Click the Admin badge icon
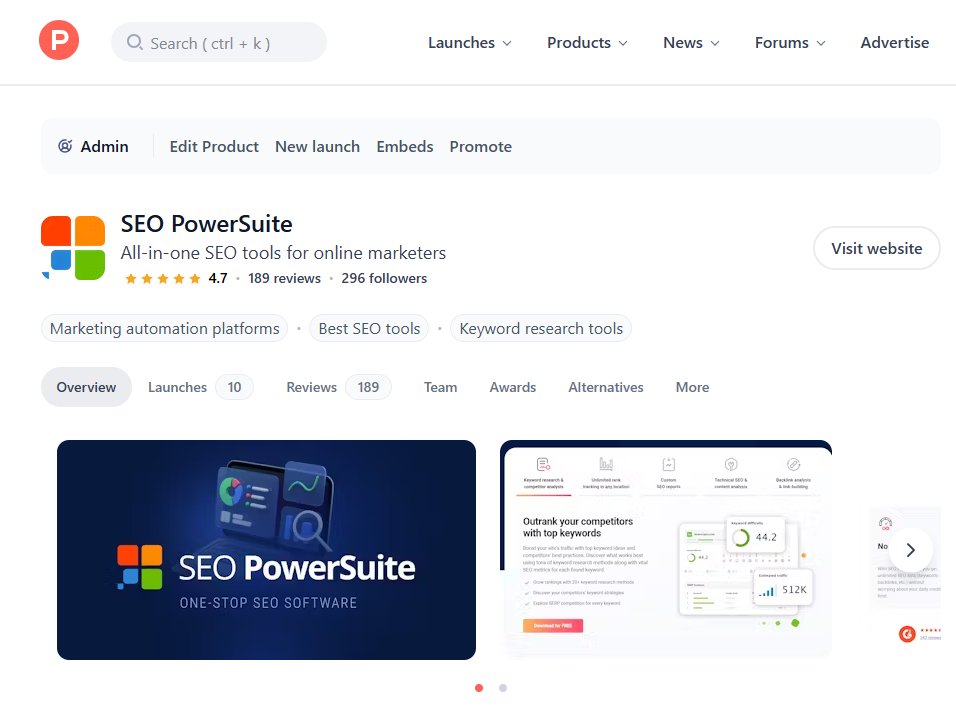Screen dimensions: 956x718 click(65, 146)
